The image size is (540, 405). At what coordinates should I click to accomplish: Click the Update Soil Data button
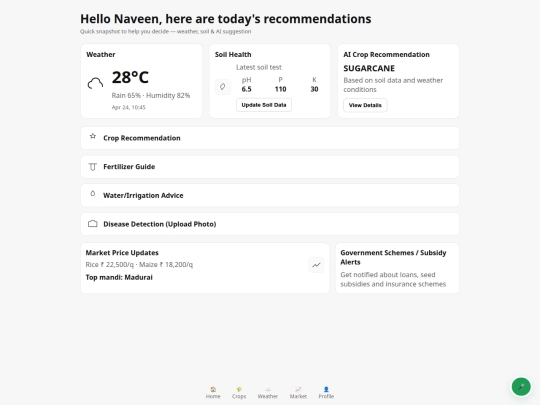pos(264,105)
